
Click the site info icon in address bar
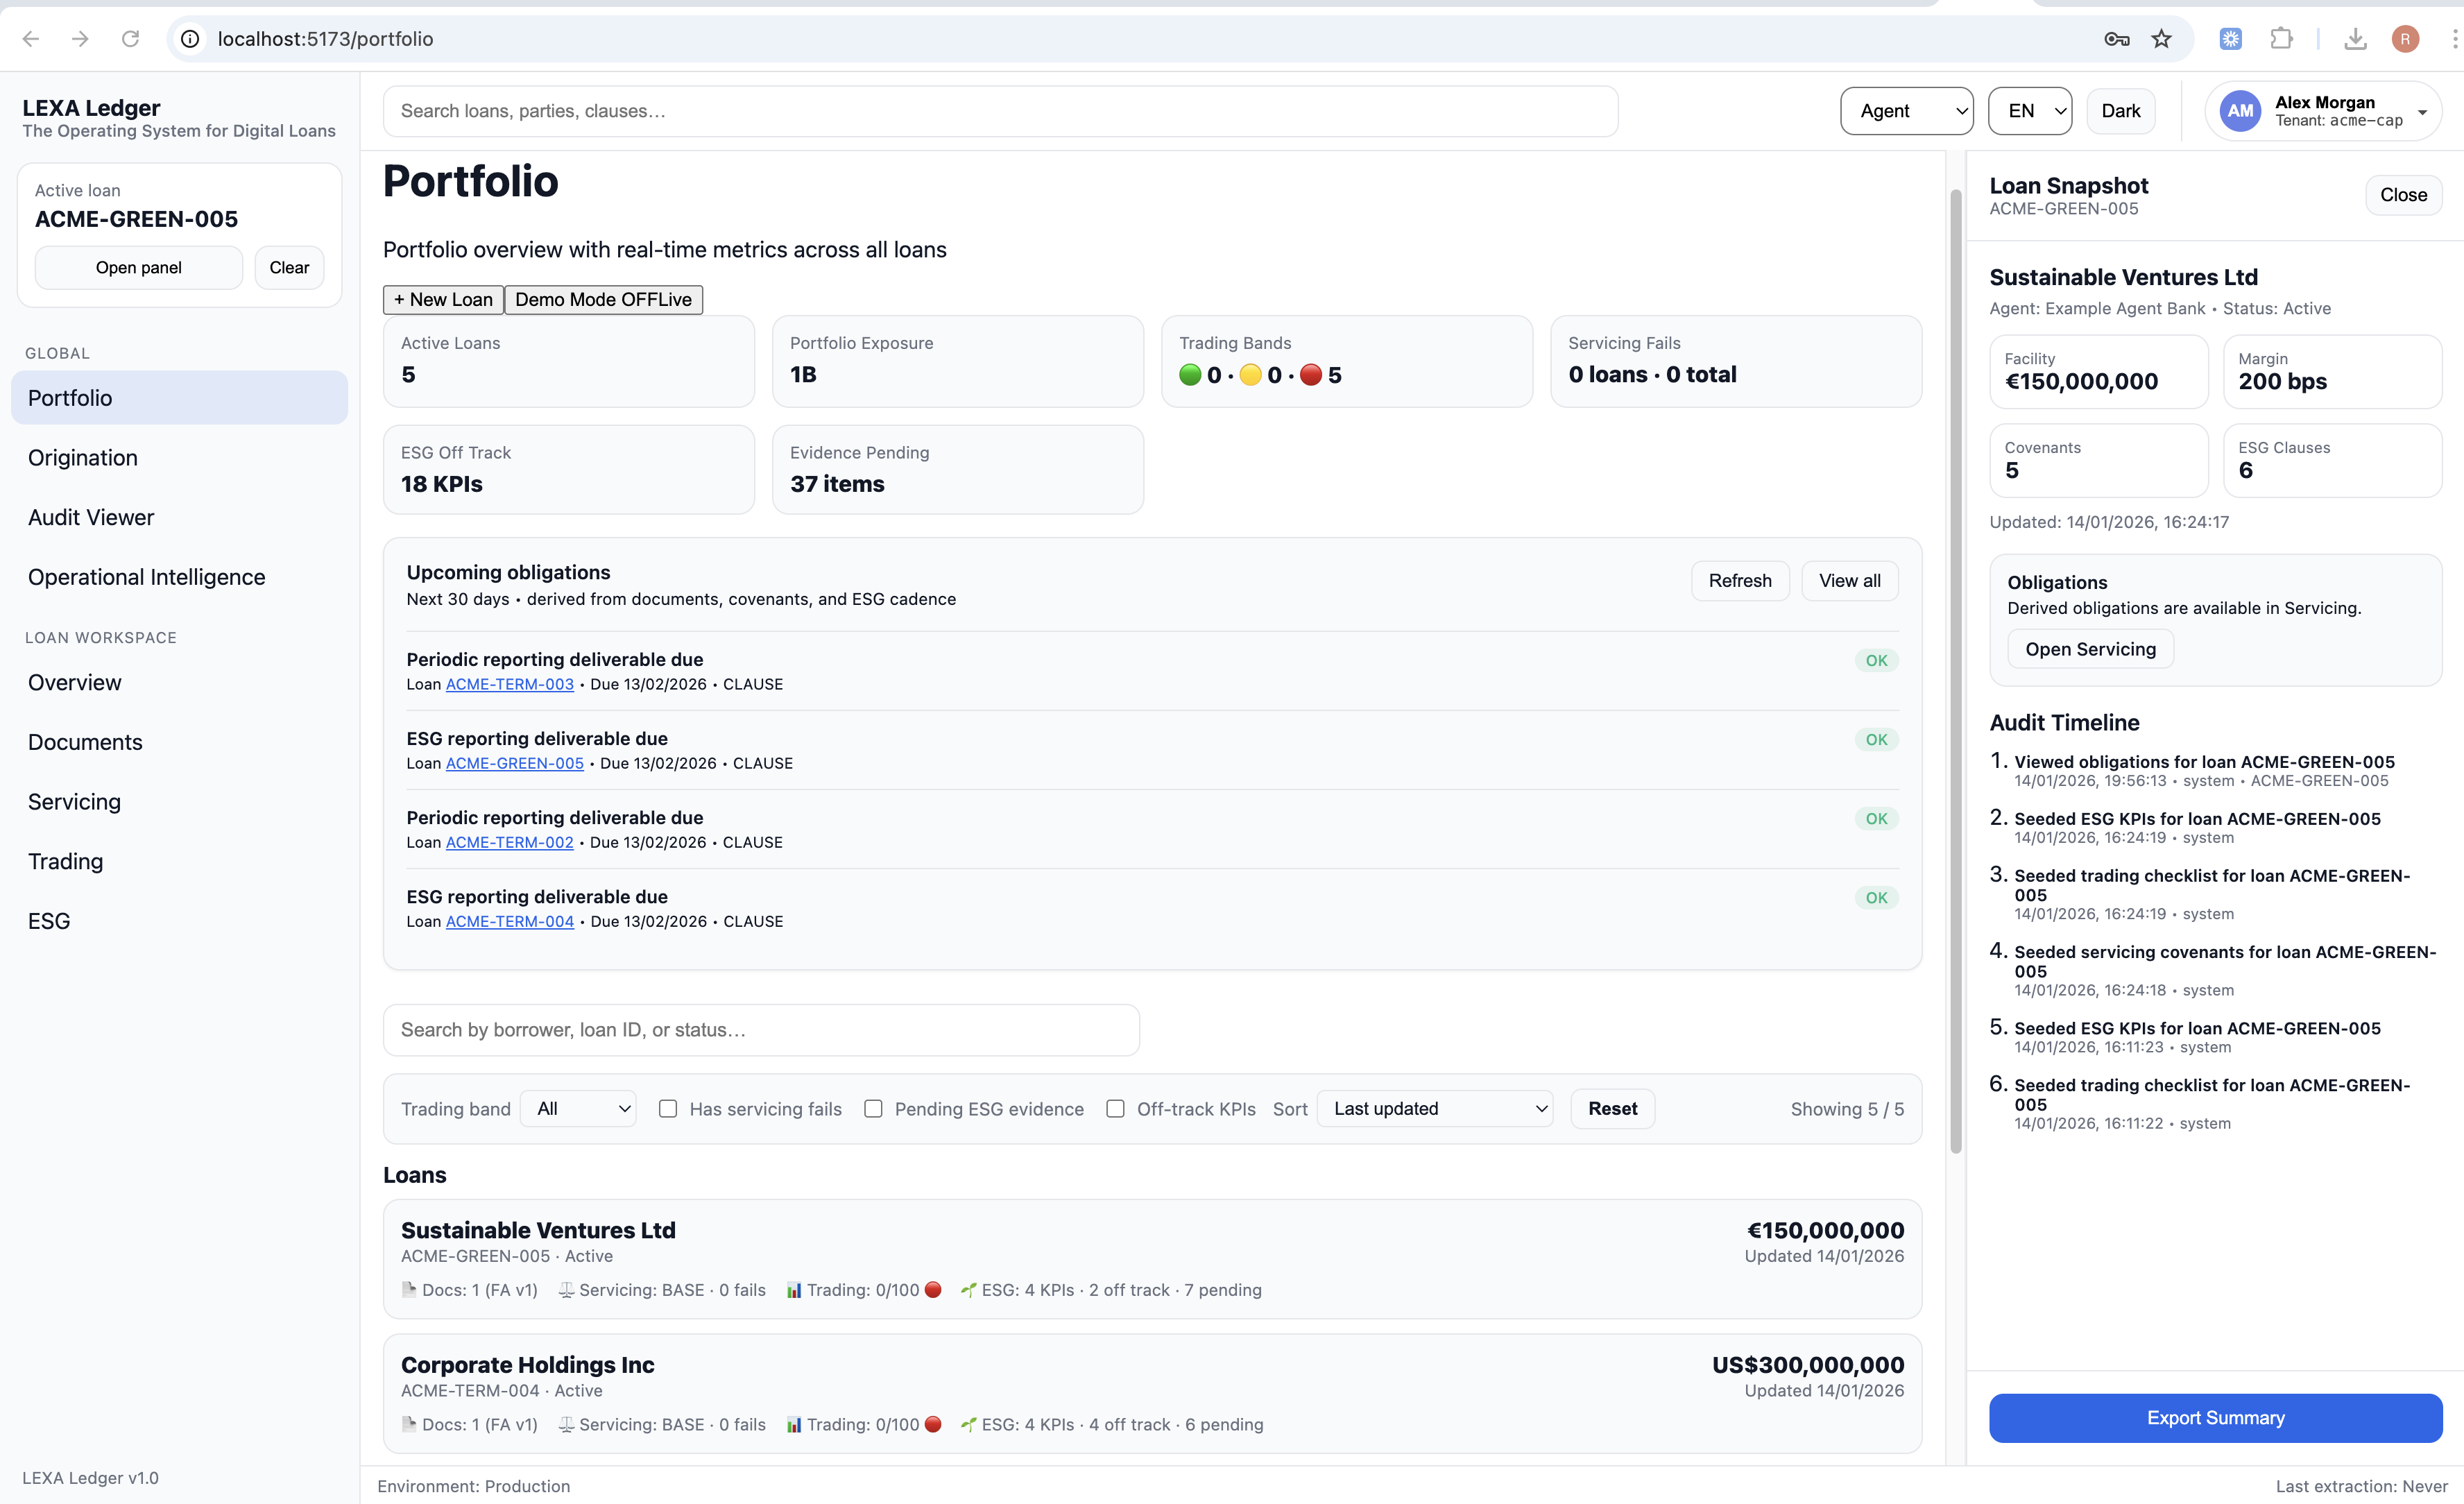[190, 39]
